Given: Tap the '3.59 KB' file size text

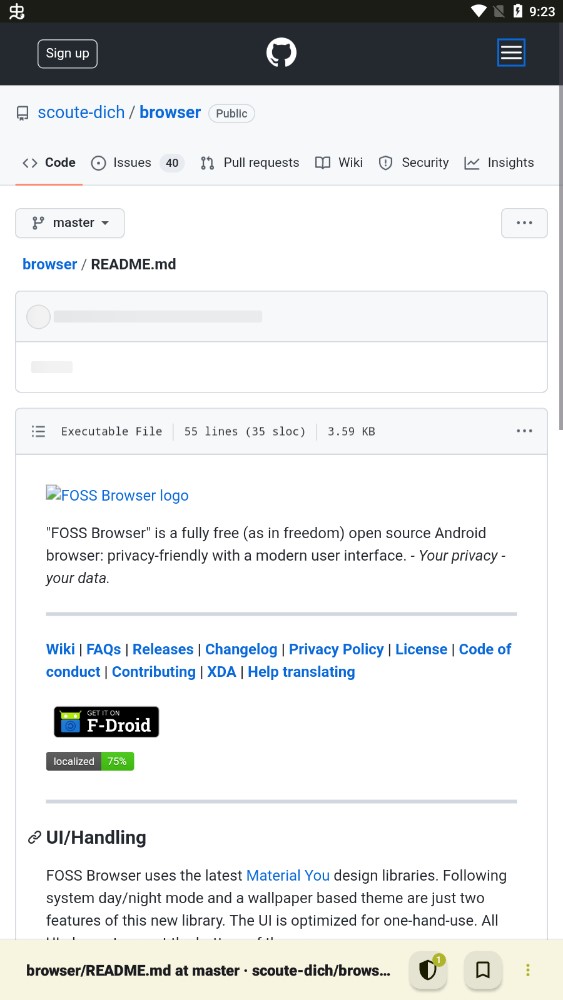Looking at the screenshot, I should [x=351, y=431].
